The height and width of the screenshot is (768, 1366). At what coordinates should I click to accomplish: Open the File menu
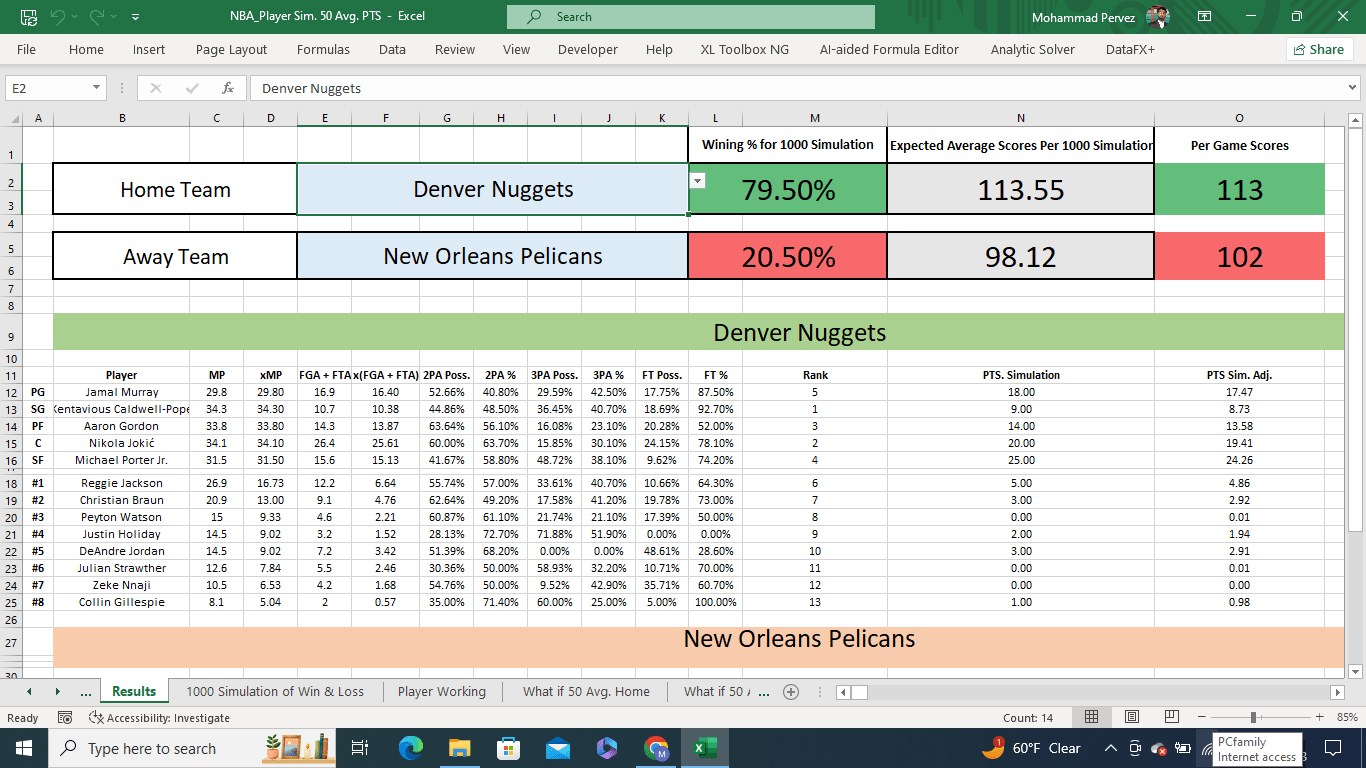(26, 49)
